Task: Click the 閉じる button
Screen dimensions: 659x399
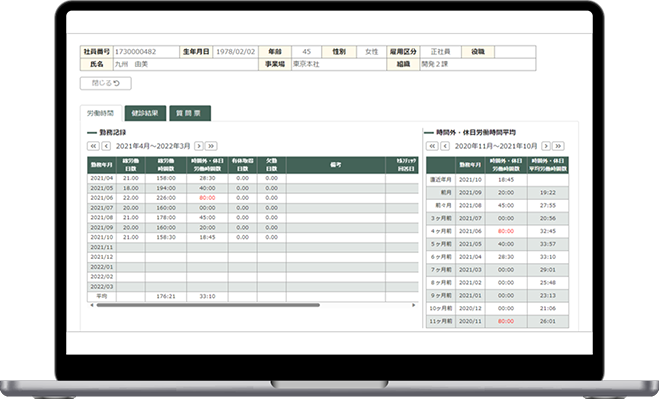Action: click(x=105, y=83)
